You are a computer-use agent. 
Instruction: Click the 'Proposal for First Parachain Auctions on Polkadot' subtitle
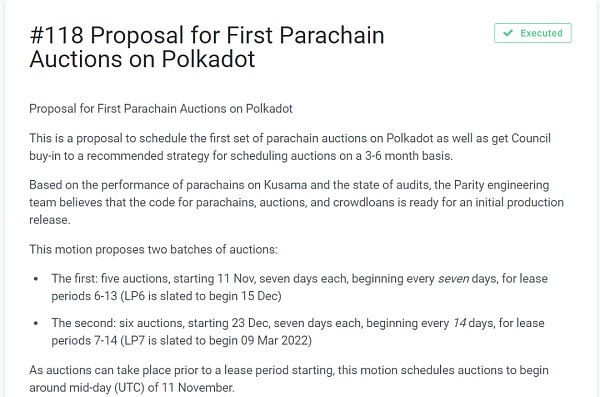pyautogui.click(x=161, y=109)
